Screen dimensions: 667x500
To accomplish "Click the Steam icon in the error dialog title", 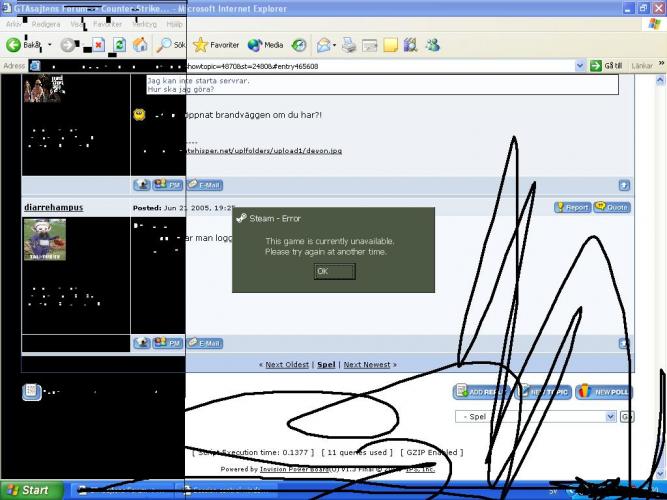I will (x=241, y=218).
